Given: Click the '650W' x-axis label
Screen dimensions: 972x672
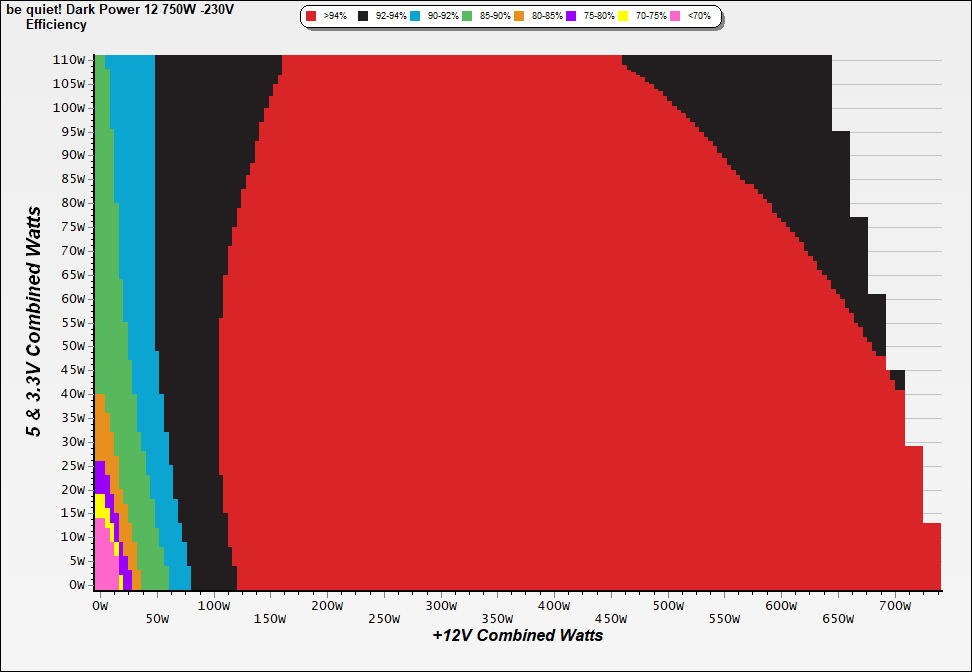Looking at the screenshot, I should [838, 619].
